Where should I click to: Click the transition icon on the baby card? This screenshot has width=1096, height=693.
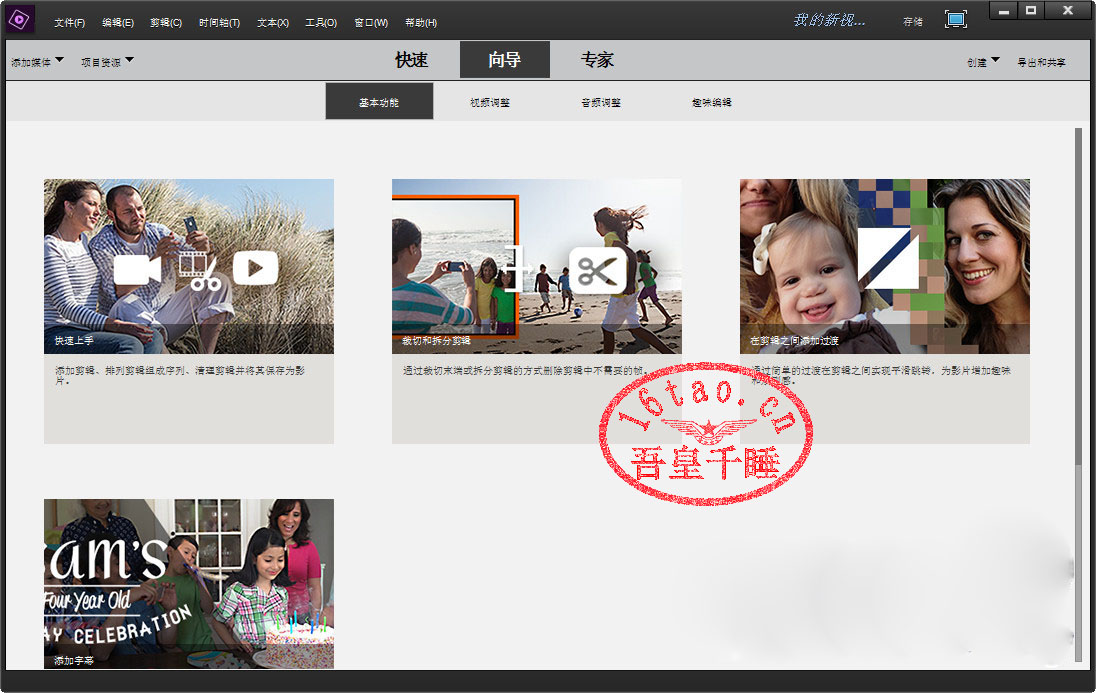[x=888, y=258]
